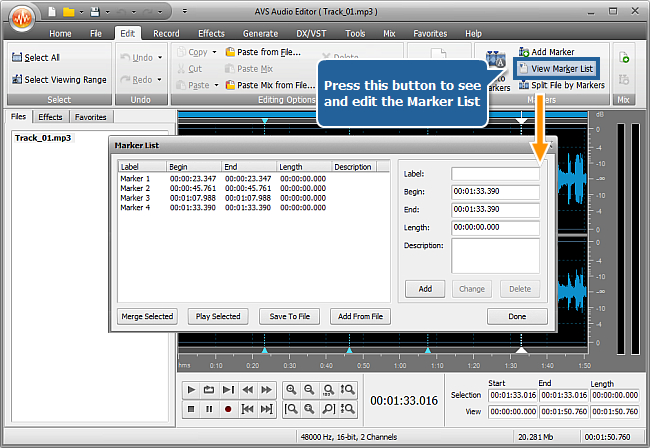The width and height of the screenshot is (650, 448).
Task: Open the File ribbon tab
Action: 96,34
